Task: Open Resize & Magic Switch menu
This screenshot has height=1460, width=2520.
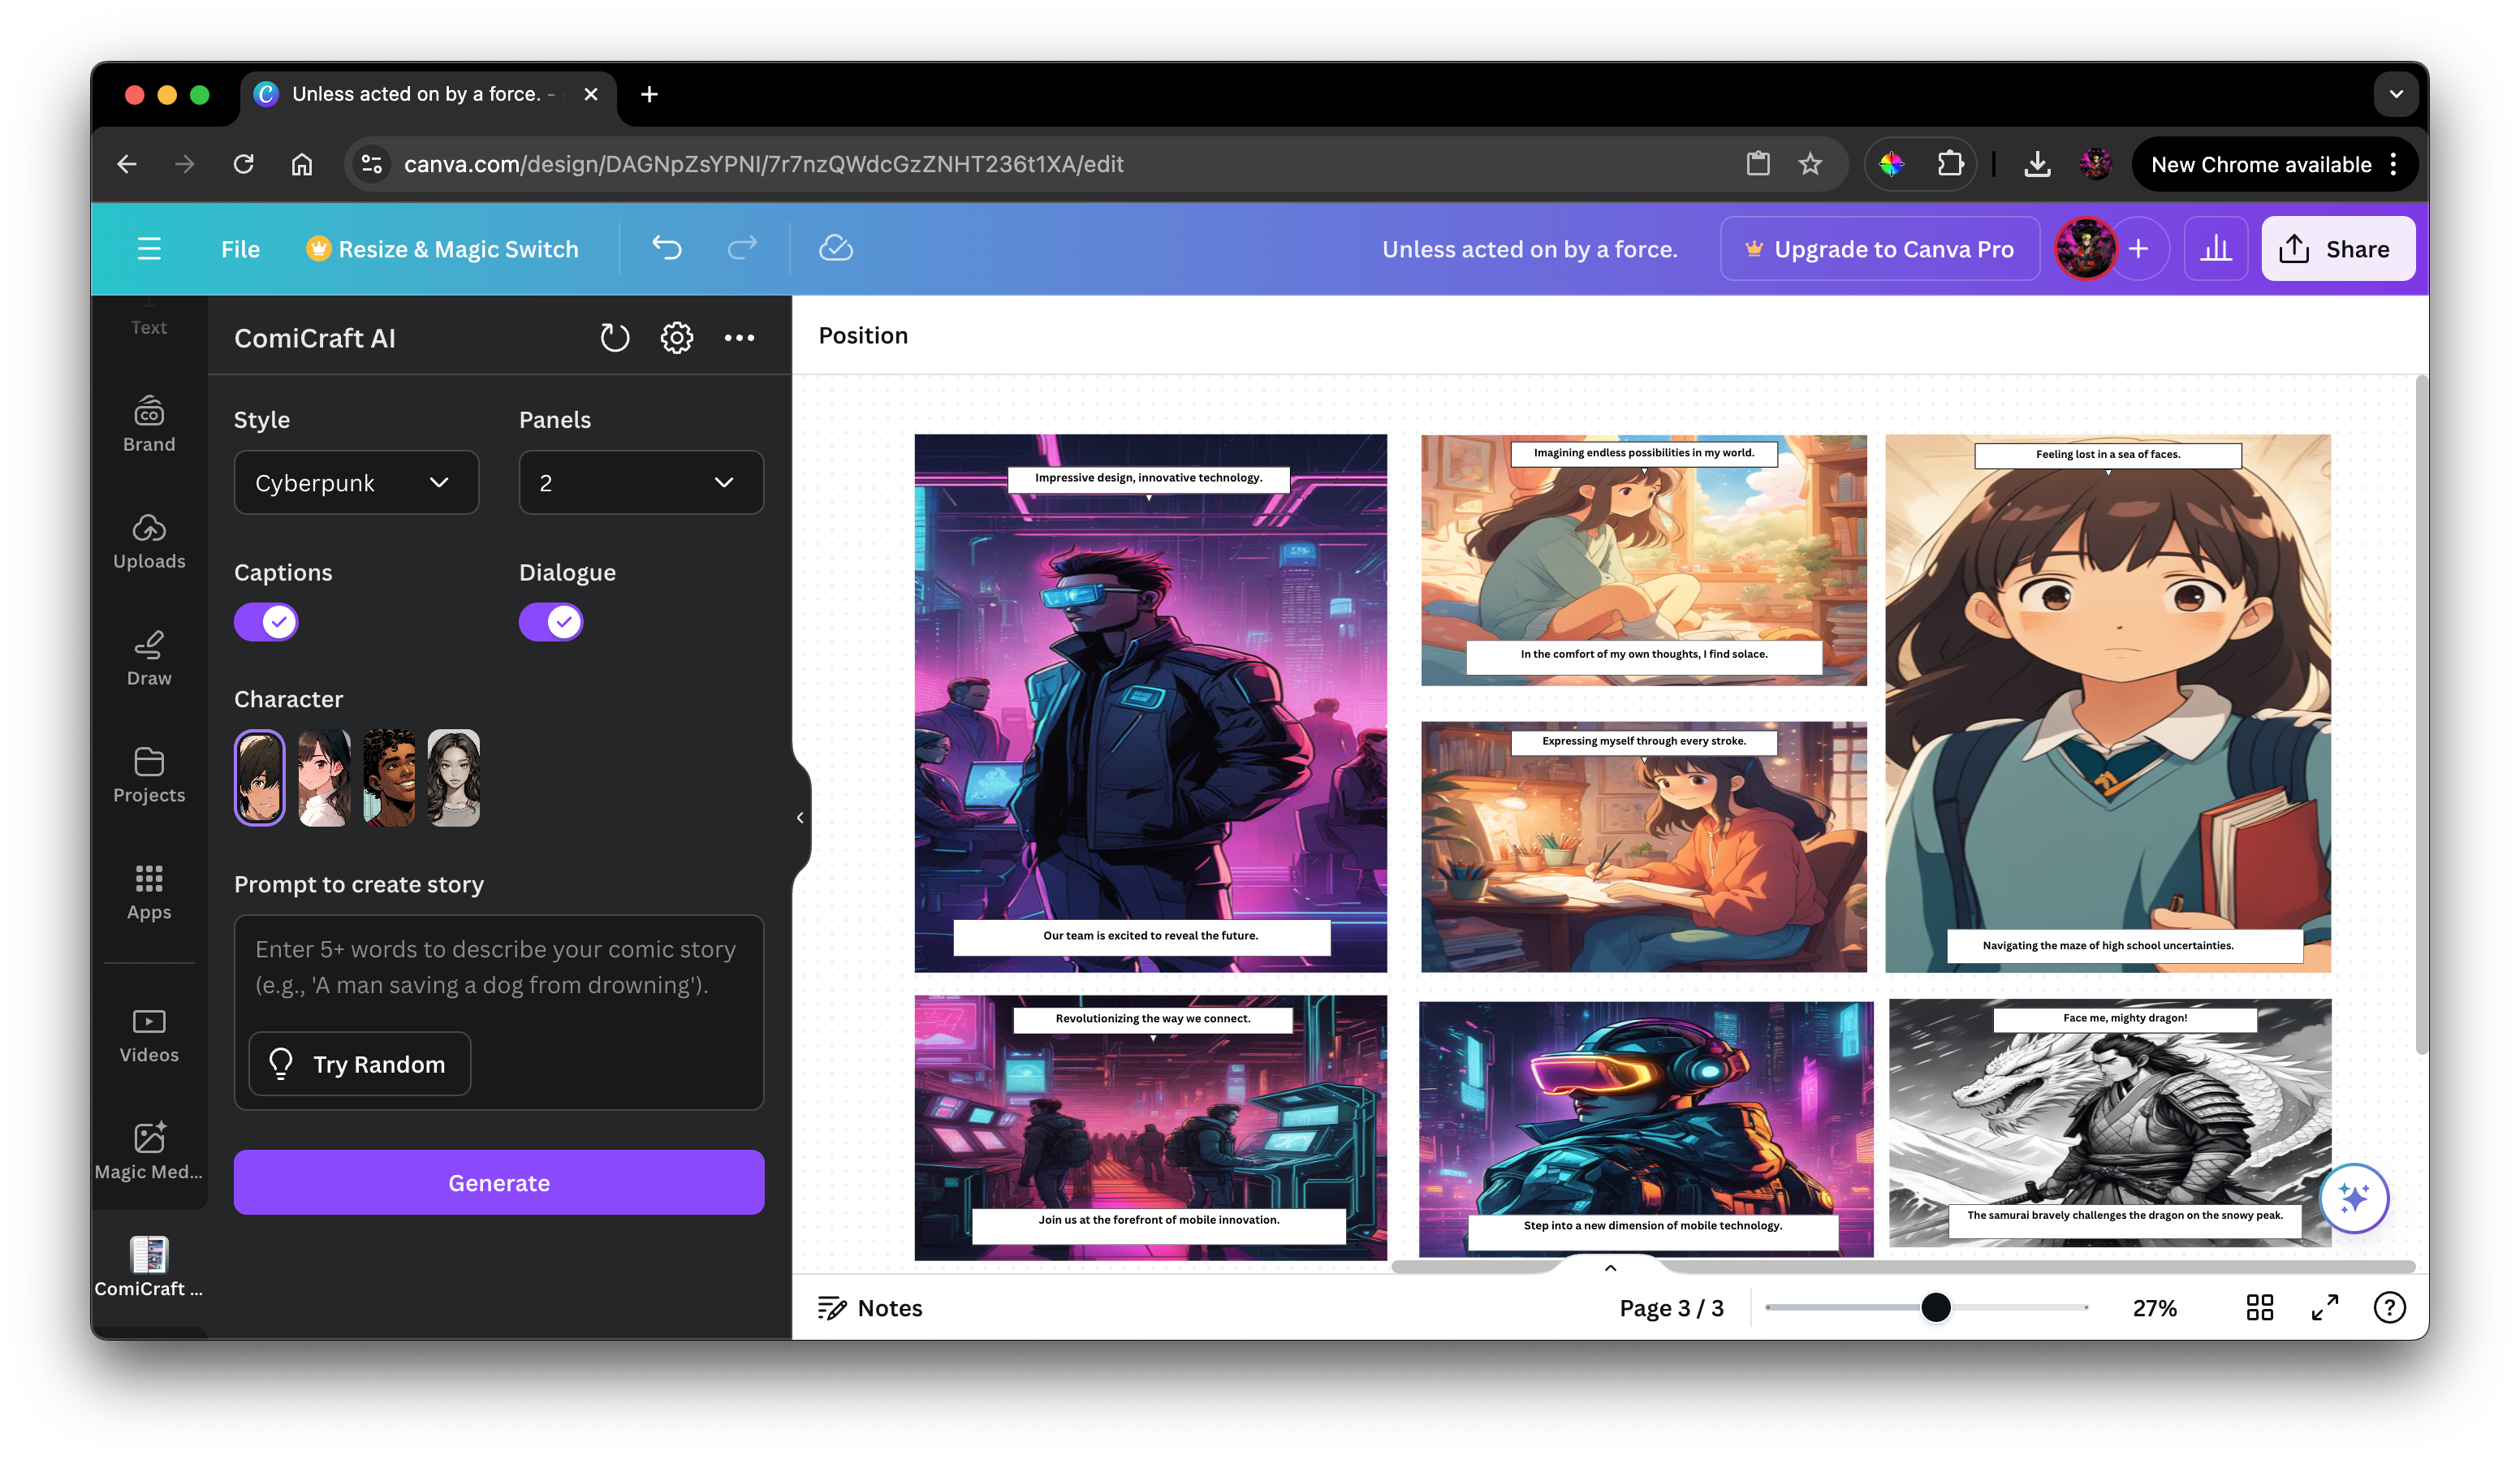Action: [443, 249]
